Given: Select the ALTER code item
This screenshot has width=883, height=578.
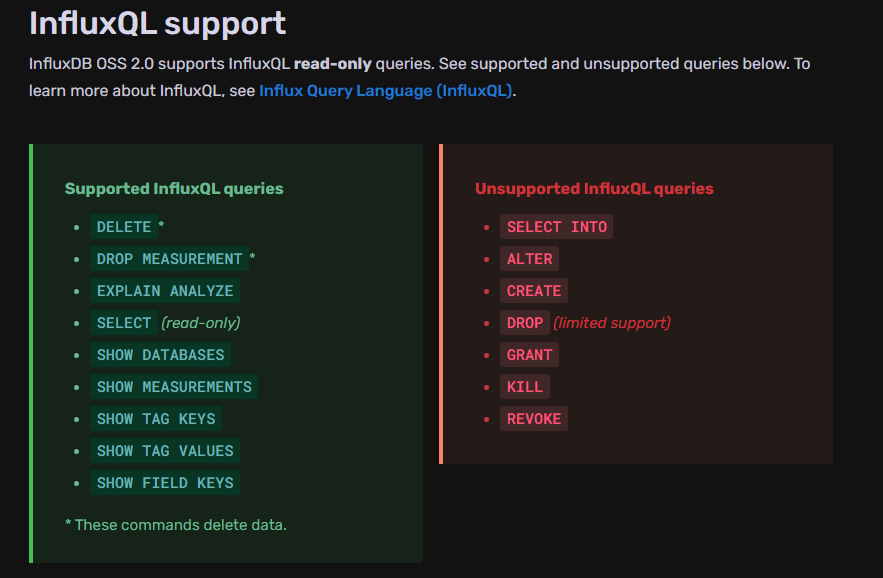Looking at the screenshot, I should click(529, 259).
